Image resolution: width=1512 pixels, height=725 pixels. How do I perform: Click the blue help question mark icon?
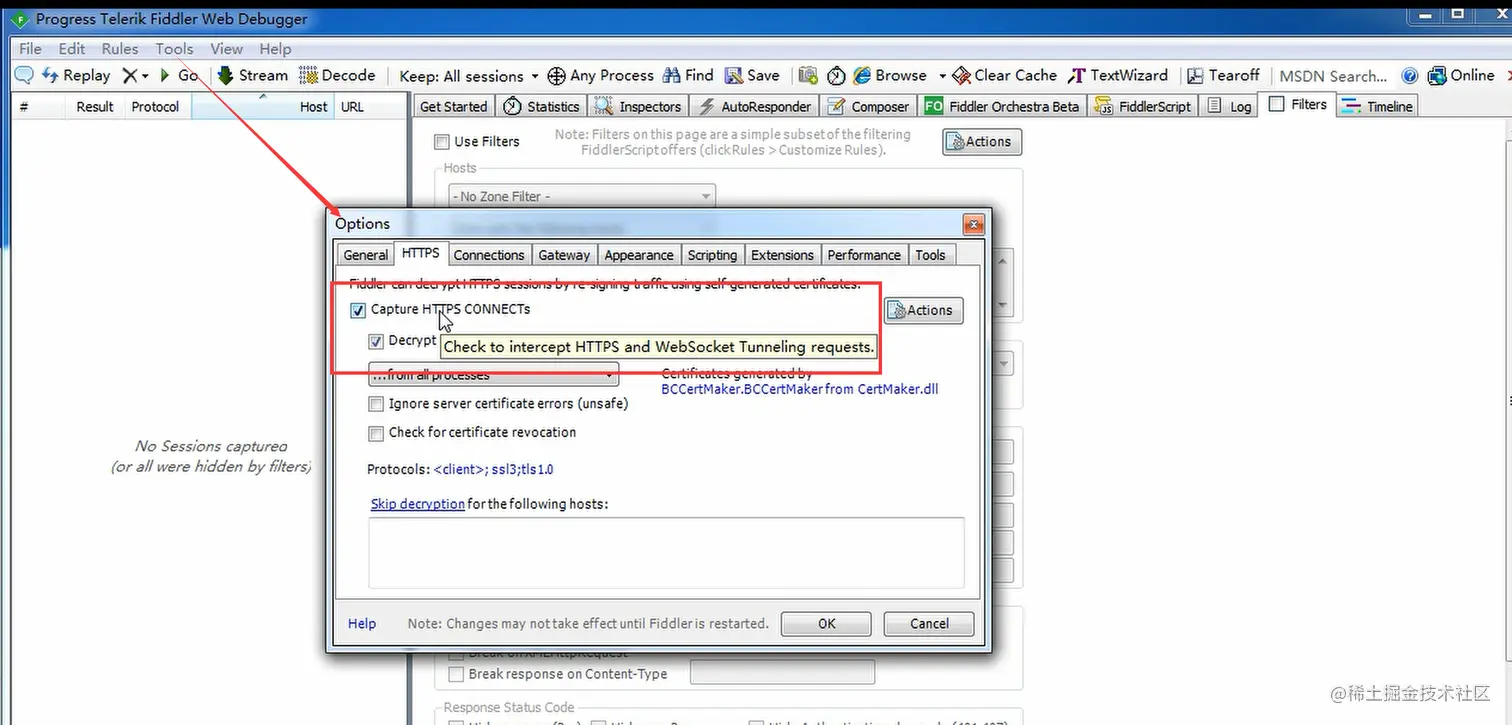(1410, 76)
